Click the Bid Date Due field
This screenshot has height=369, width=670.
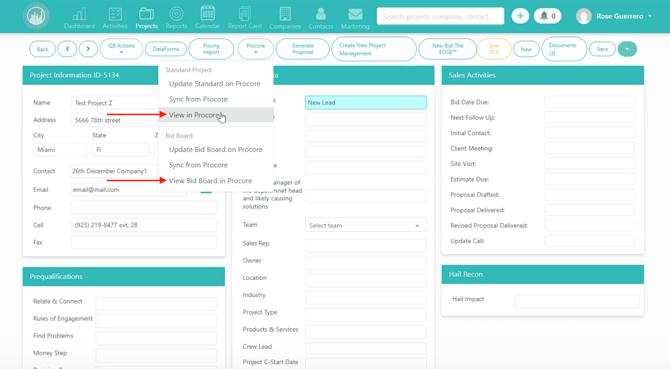click(x=589, y=102)
